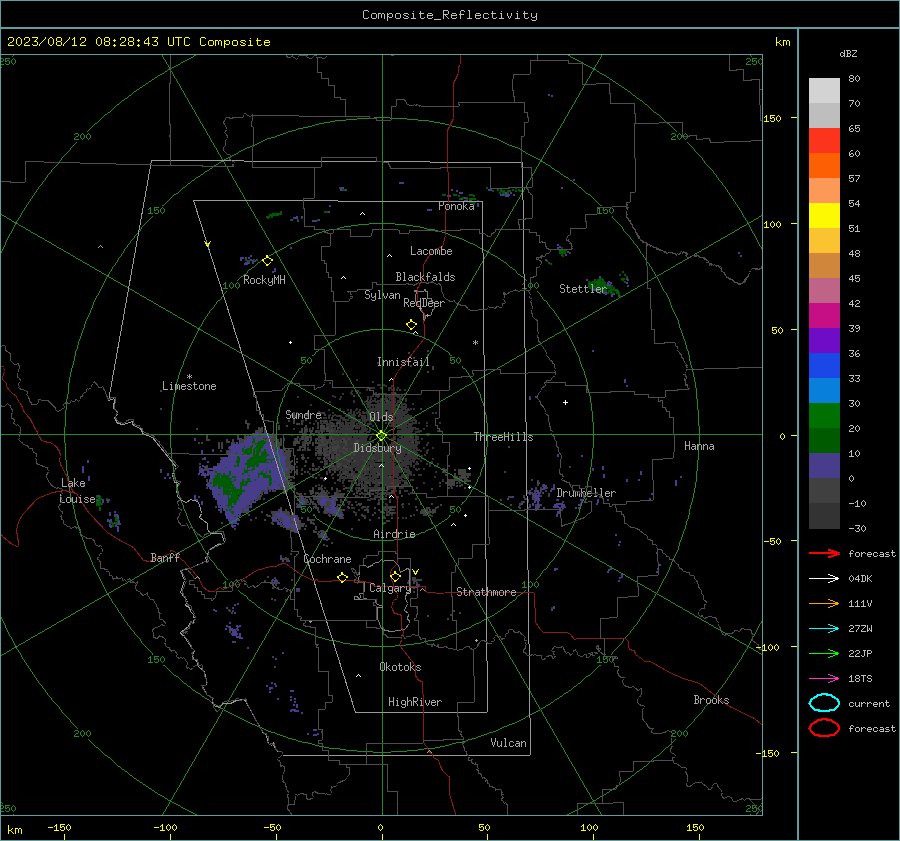Click the yellow radar-center diamond at Didsbury
The height and width of the screenshot is (841, 900).
tap(381, 436)
